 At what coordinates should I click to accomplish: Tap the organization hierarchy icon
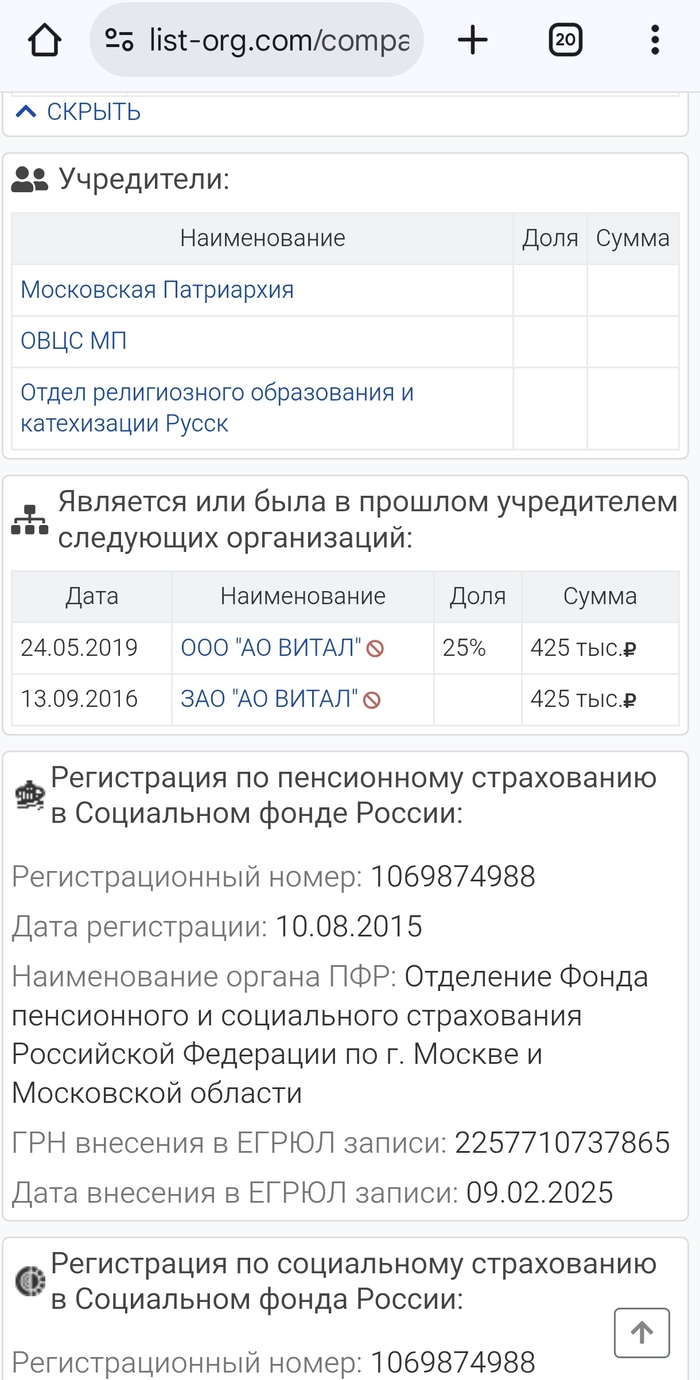pyautogui.click(x=30, y=520)
